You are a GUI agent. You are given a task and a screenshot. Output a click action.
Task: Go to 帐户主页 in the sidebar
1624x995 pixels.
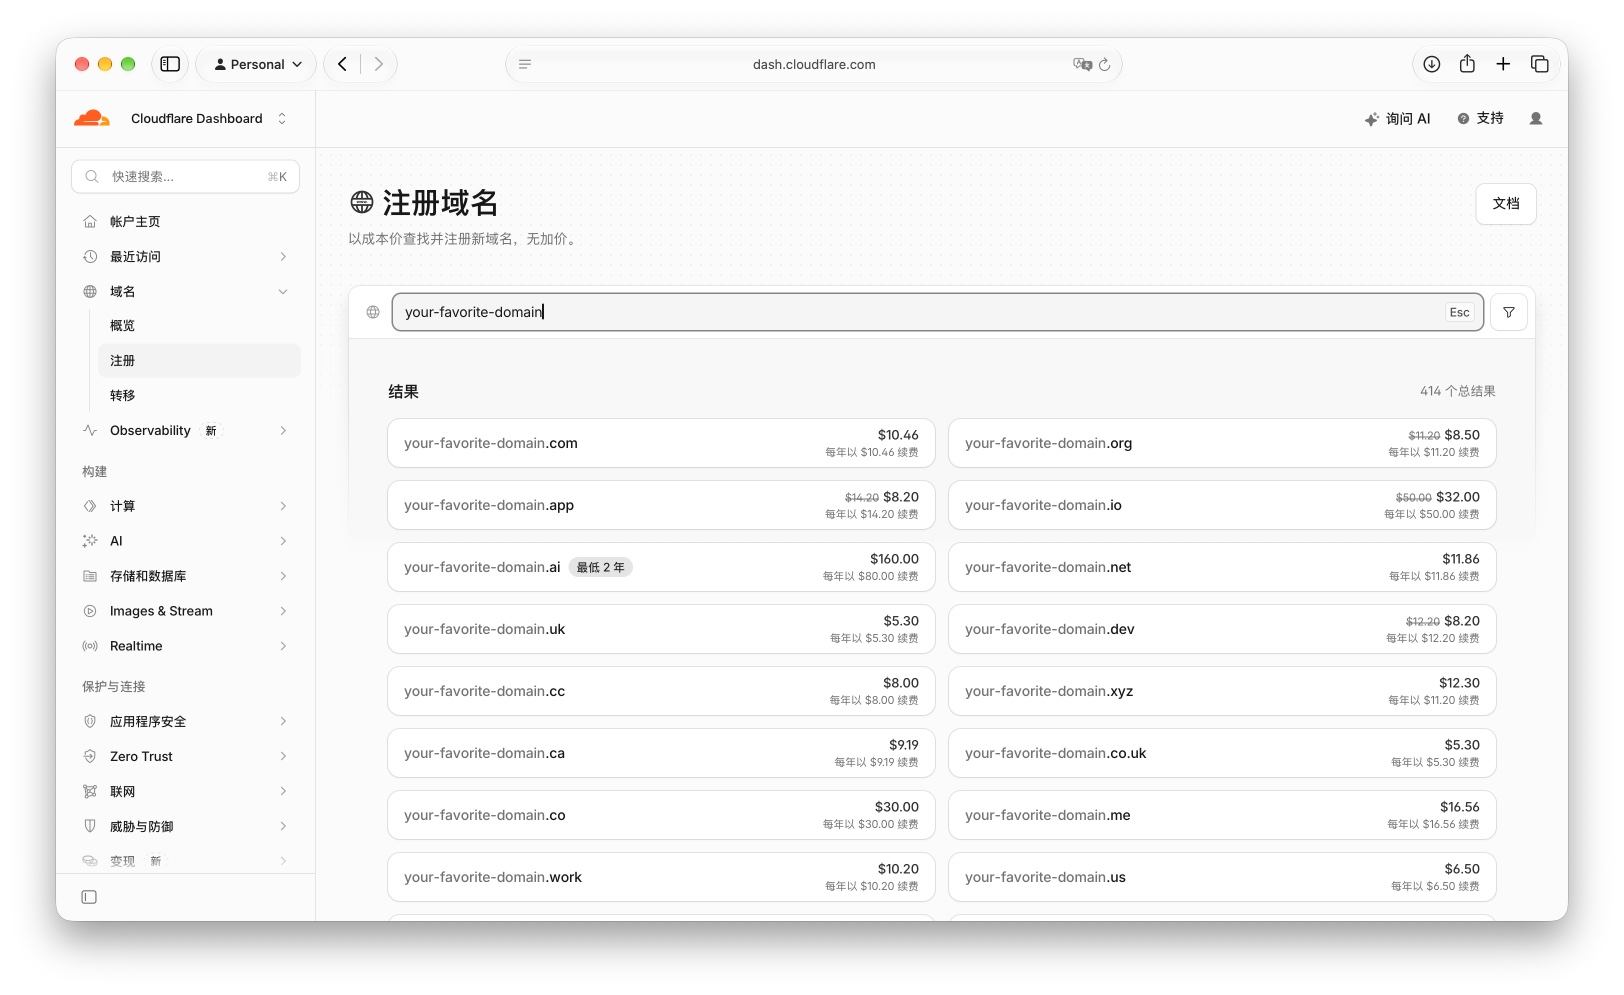point(185,221)
